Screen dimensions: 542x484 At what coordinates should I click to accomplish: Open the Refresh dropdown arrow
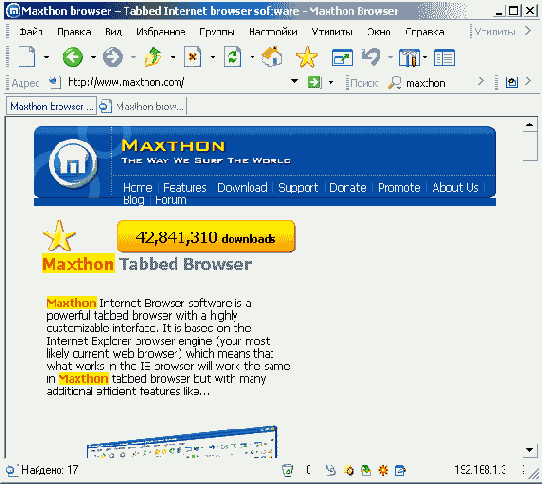click(252, 57)
